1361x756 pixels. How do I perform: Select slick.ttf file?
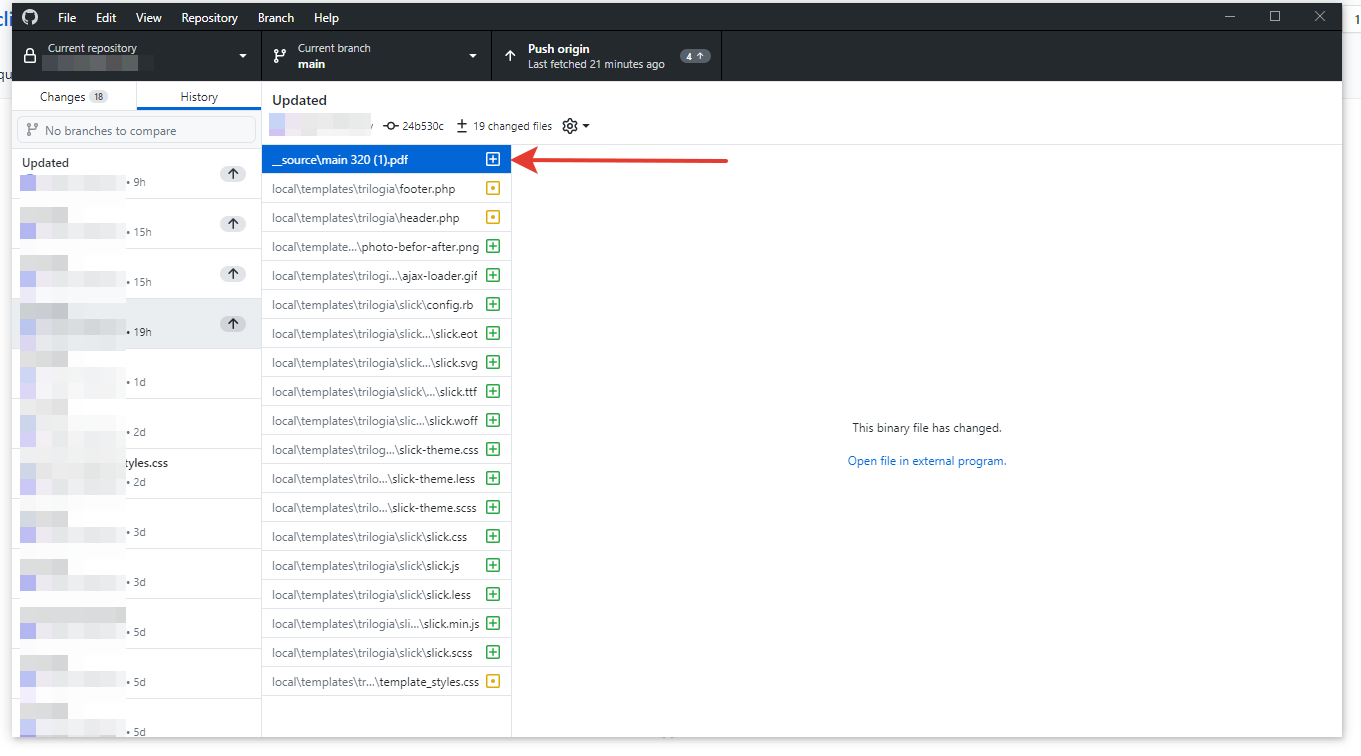(x=387, y=391)
